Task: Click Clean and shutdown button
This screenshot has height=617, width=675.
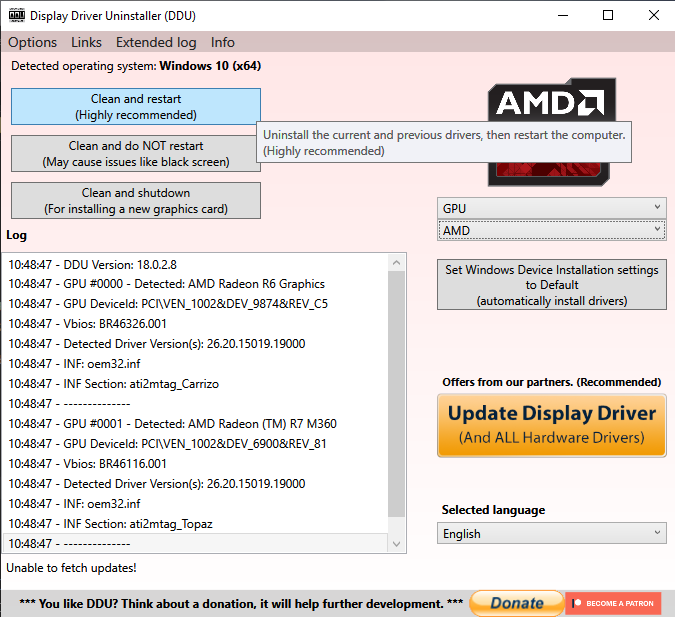Action: [136, 201]
